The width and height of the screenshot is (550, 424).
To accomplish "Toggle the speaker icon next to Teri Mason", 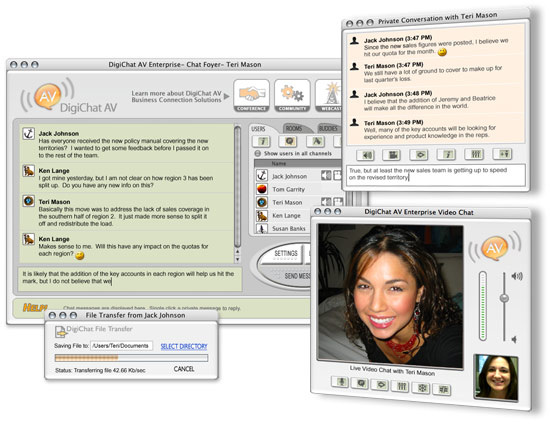I will click(x=326, y=202).
